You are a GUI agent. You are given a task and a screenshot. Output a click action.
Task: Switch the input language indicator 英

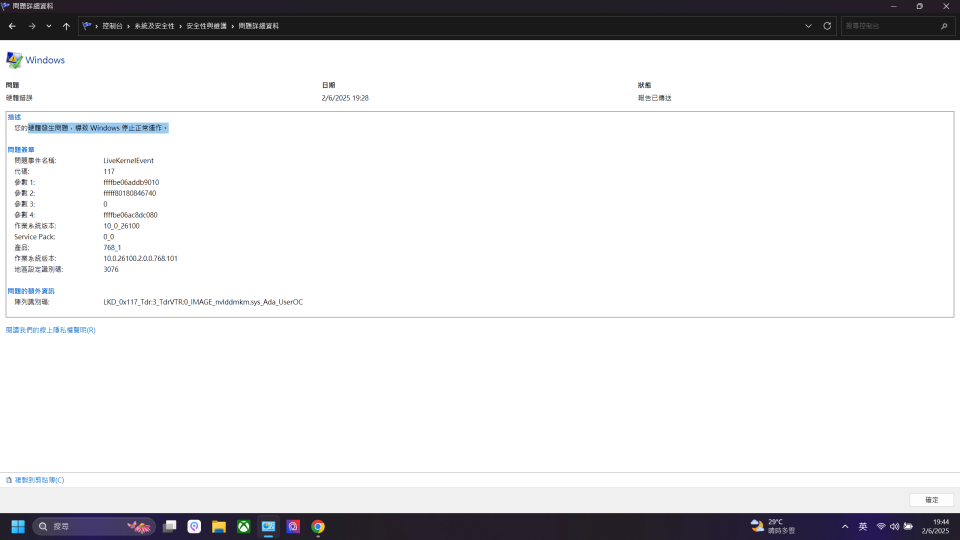point(863,527)
